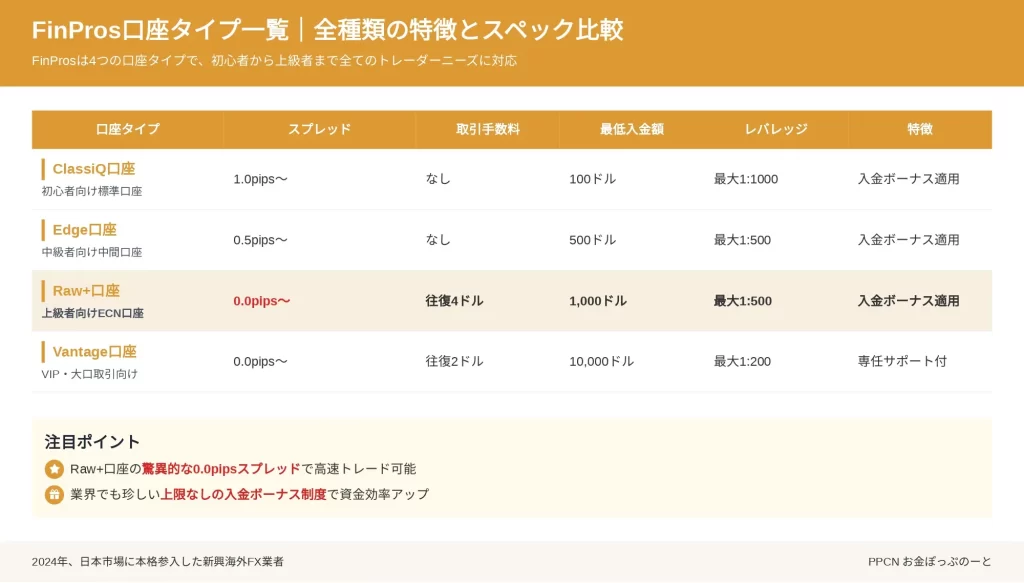
Task: Click なし fee in Edge row
Action: (x=438, y=240)
